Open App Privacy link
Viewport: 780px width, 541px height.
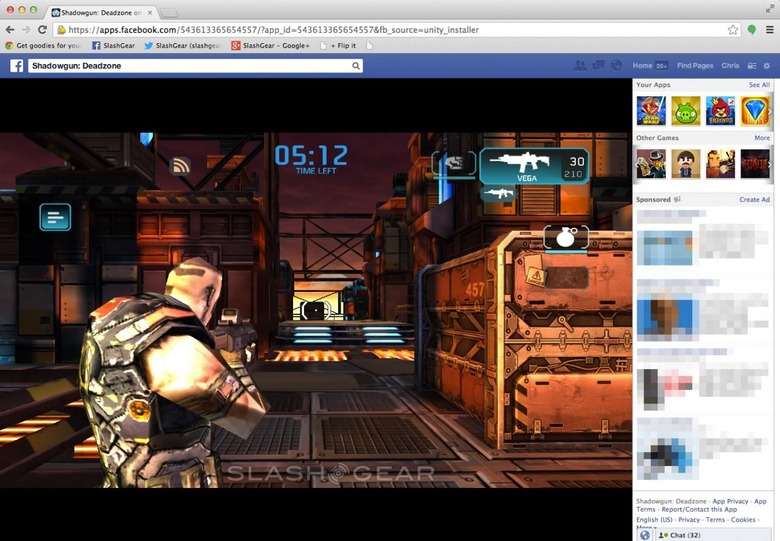coord(730,501)
